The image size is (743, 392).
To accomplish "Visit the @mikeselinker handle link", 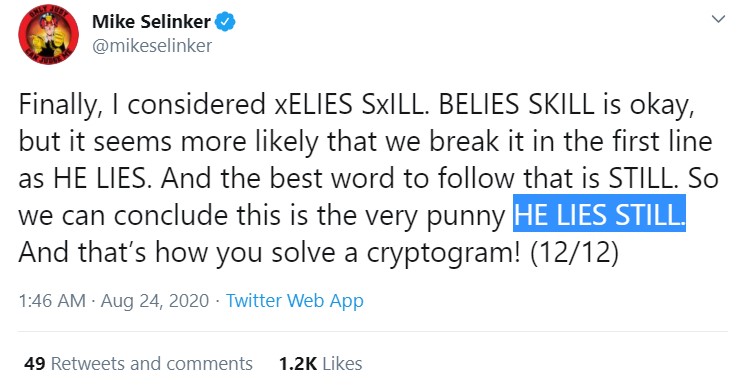I will pos(152,46).
